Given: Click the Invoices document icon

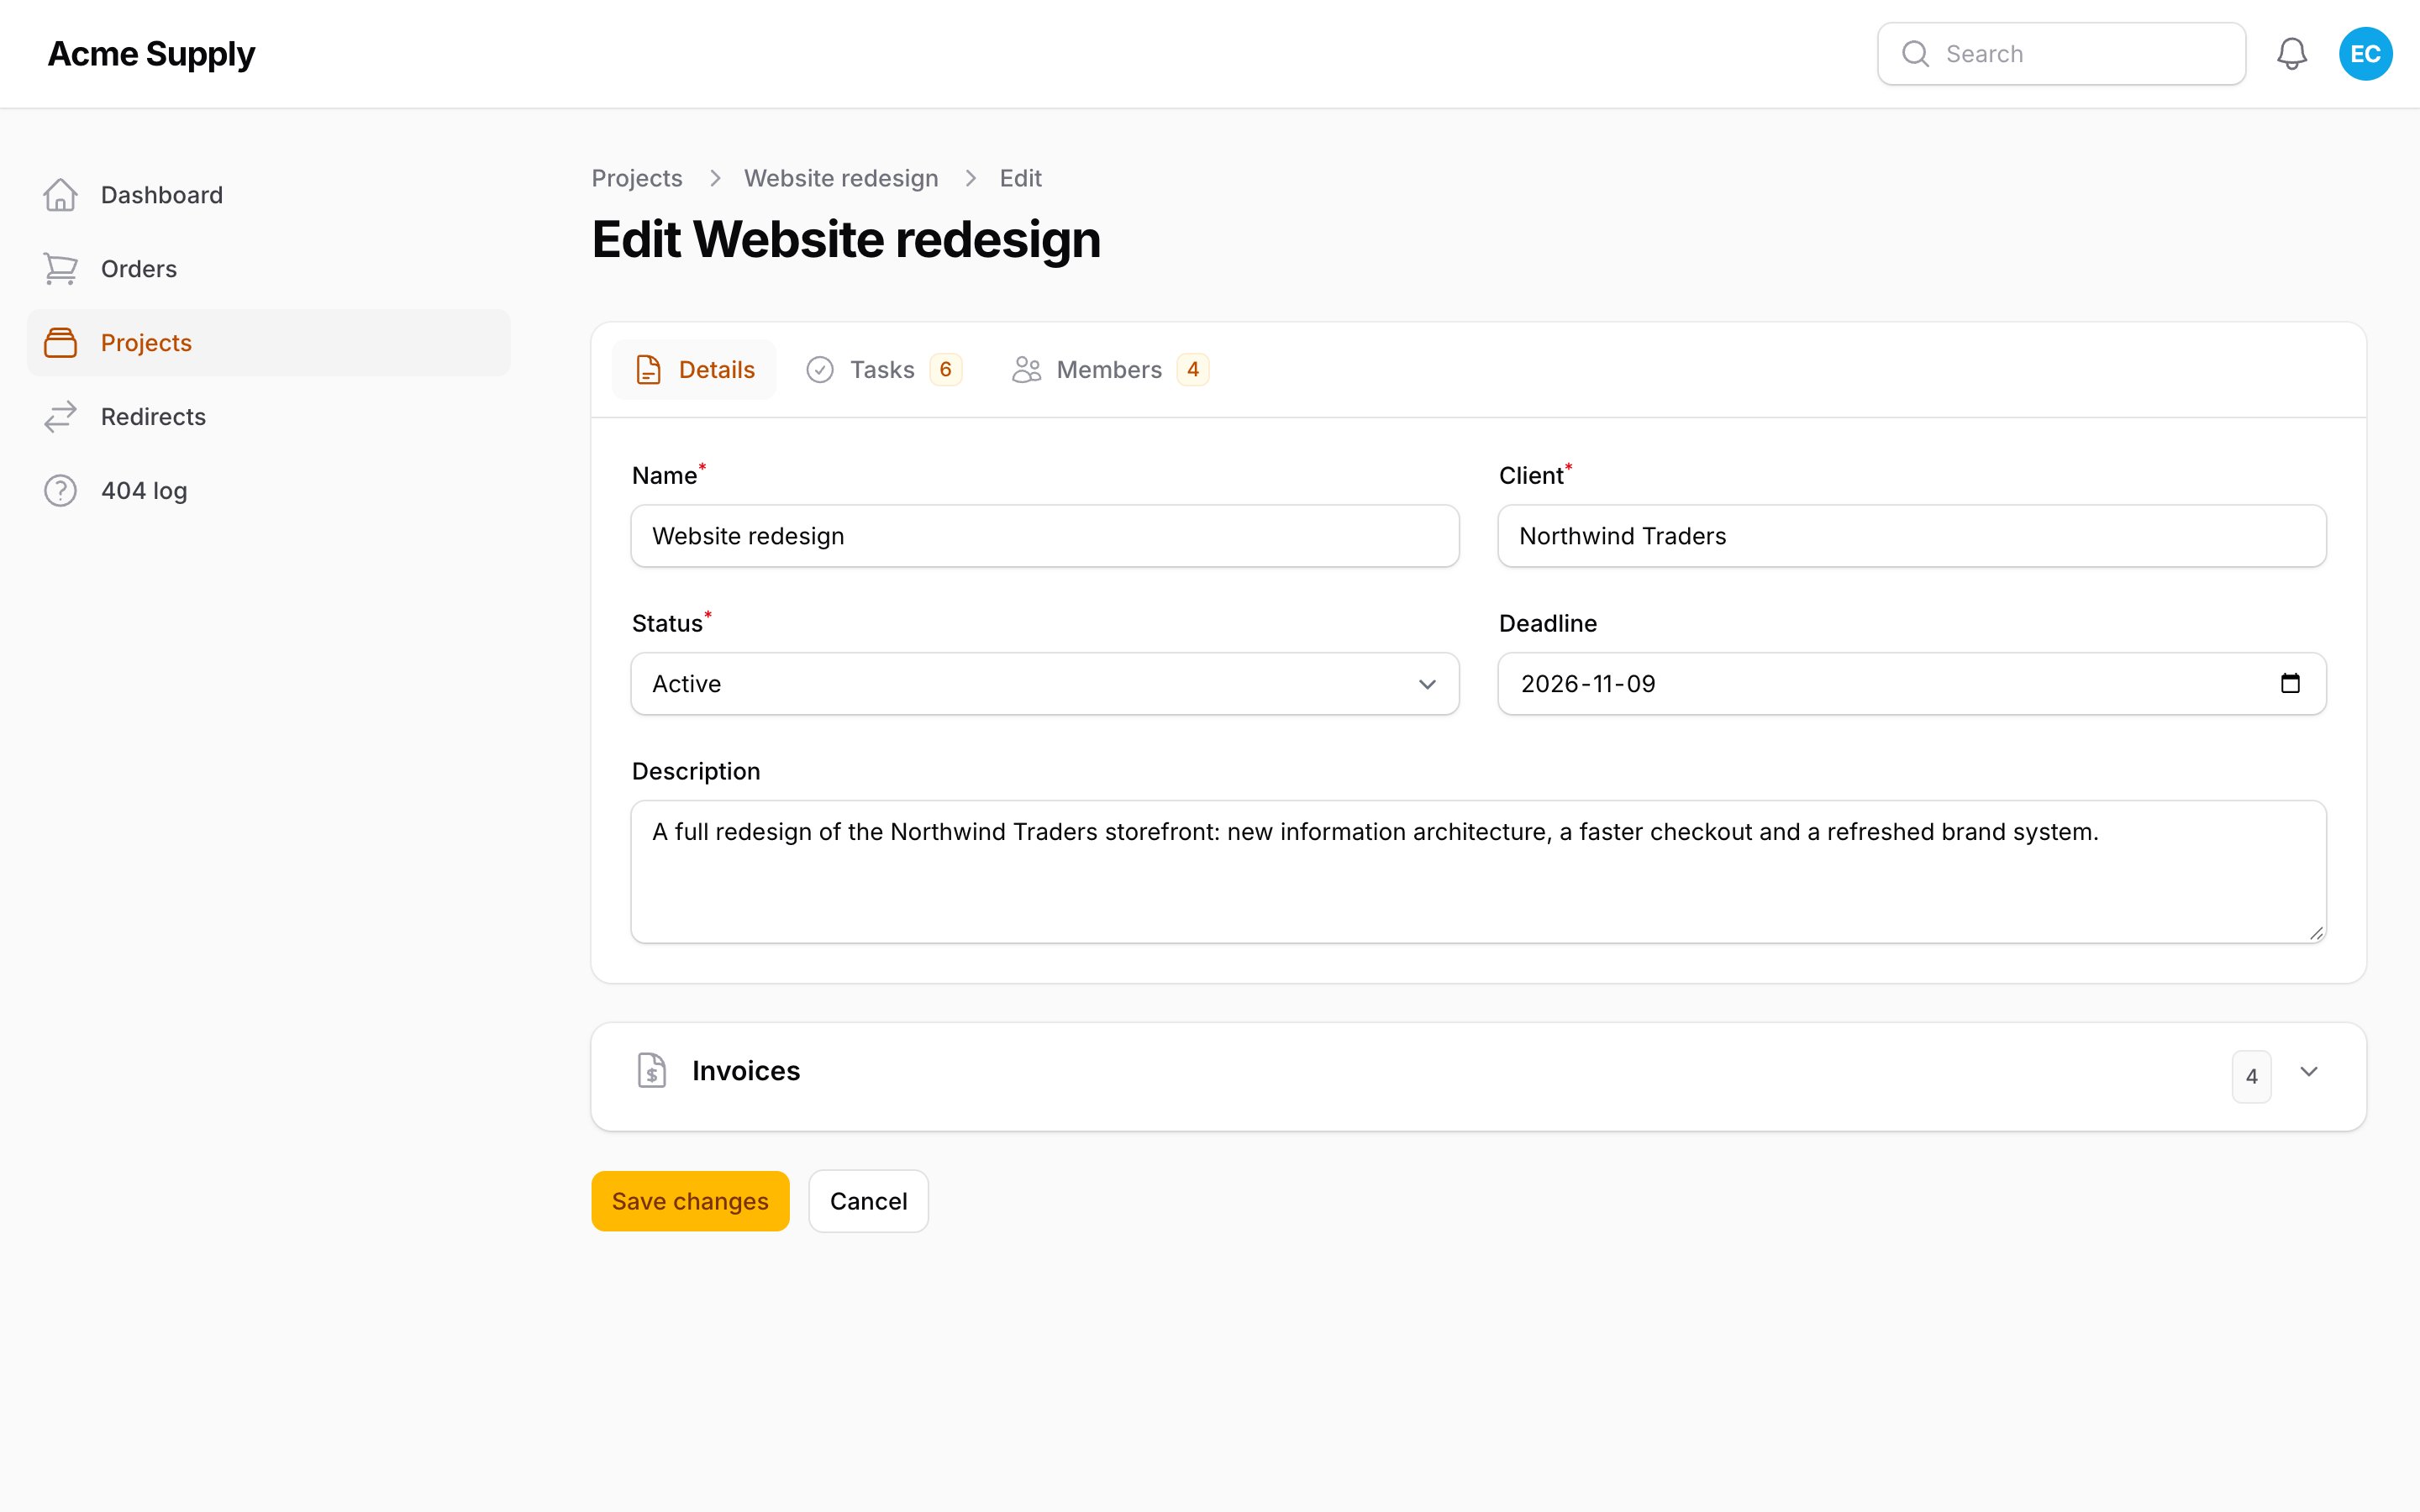Looking at the screenshot, I should click(x=652, y=1071).
